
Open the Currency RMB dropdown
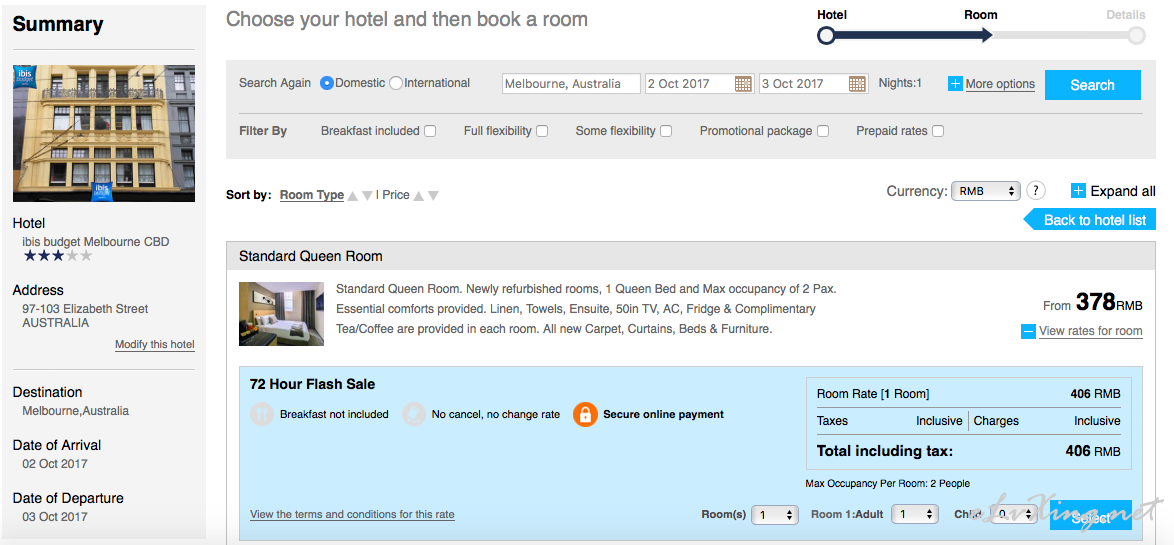tap(986, 191)
